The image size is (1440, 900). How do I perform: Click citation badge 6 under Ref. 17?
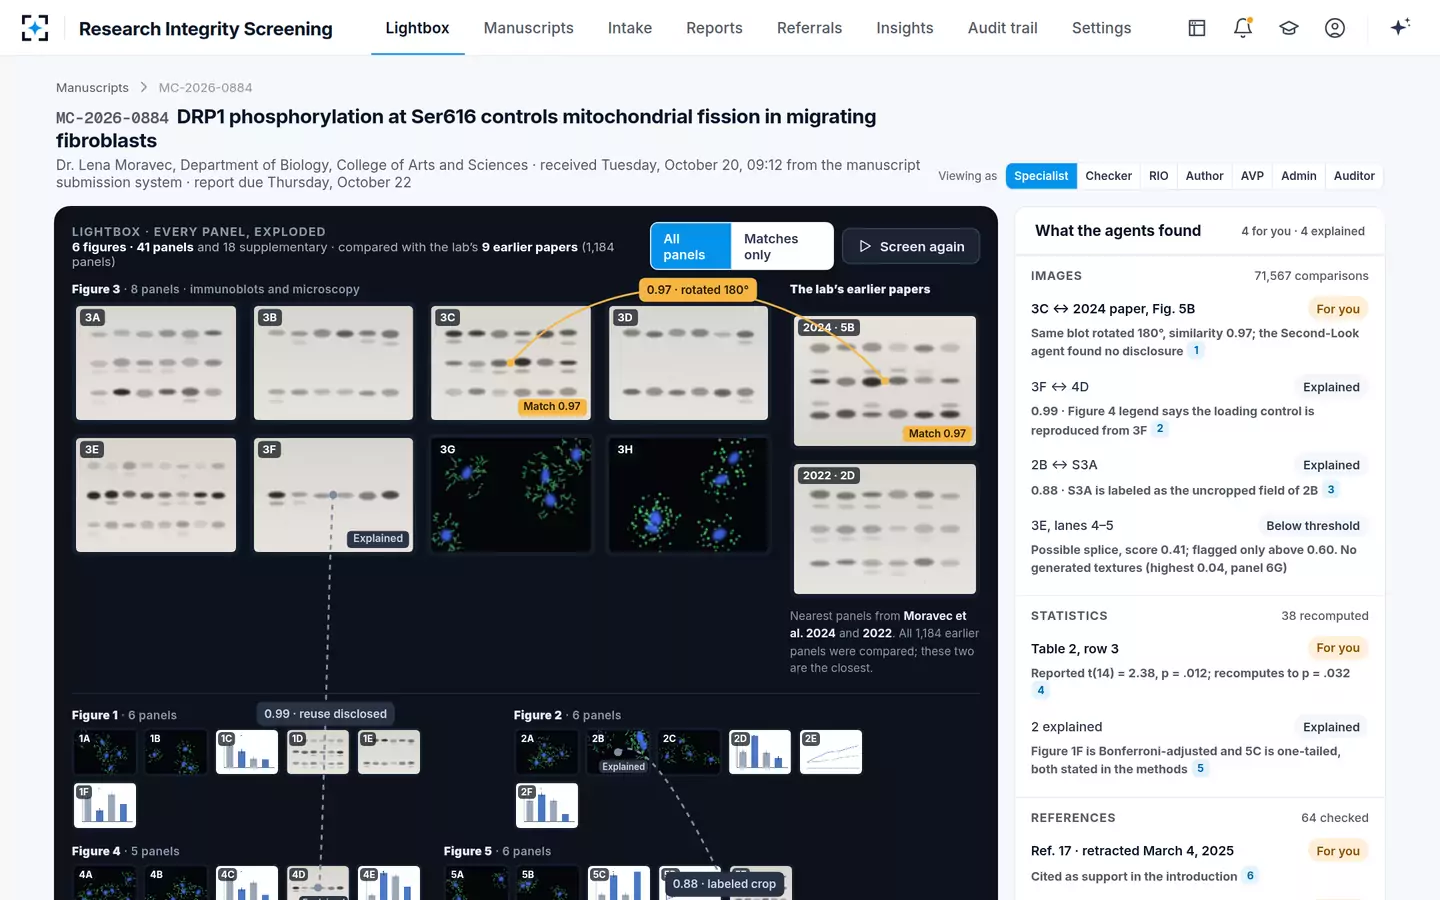(x=1250, y=876)
